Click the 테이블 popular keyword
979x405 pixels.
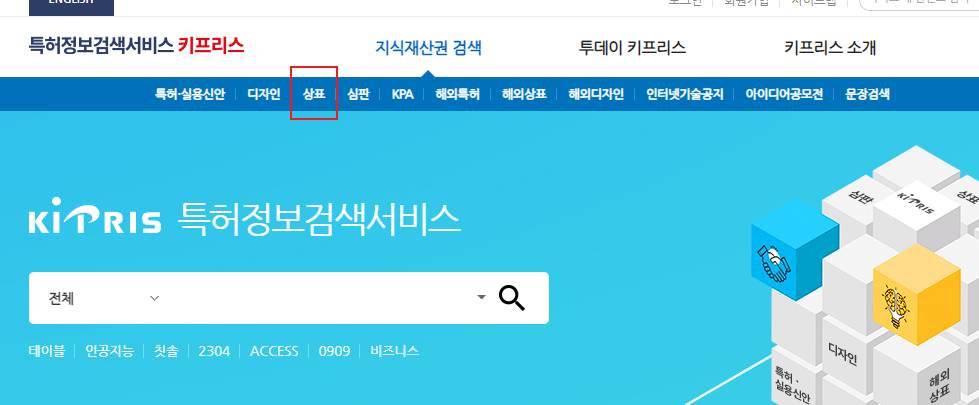pyautogui.click(x=47, y=351)
